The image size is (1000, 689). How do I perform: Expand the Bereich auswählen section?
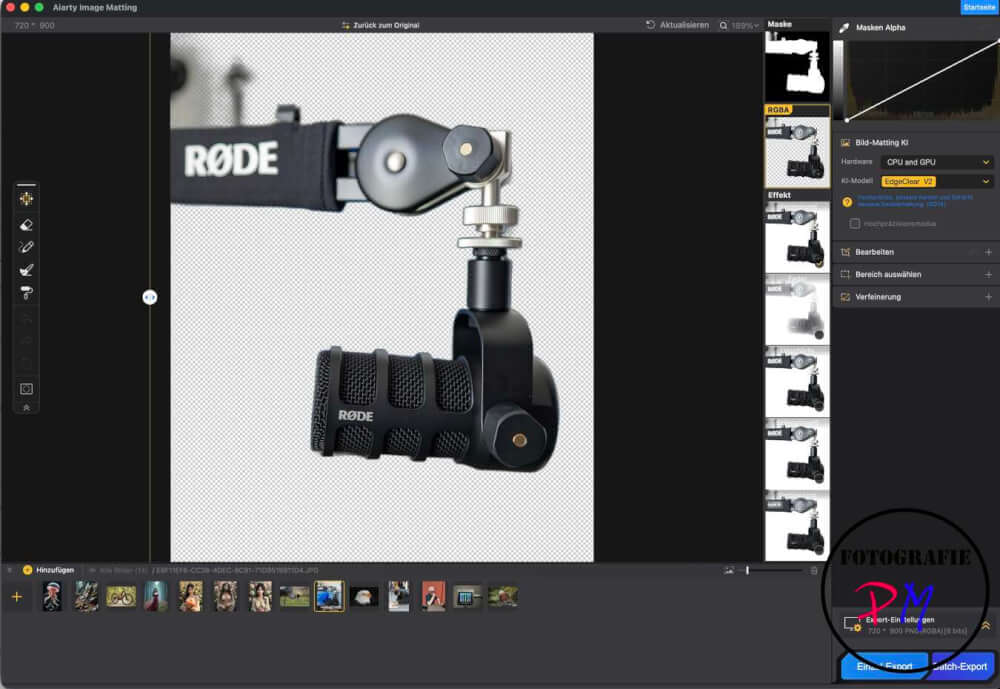click(x=987, y=274)
